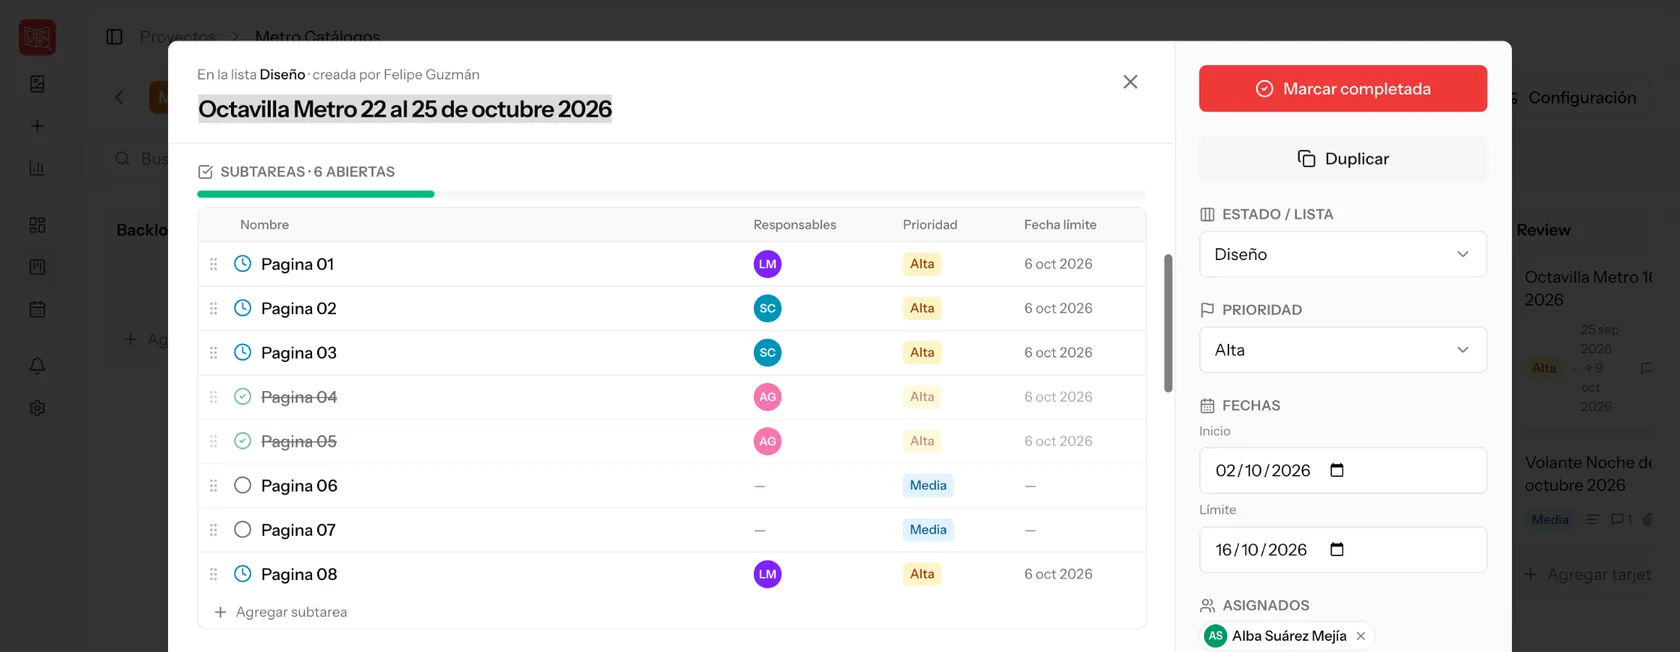
Task: Open the bar chart reports icon
Action: tap(37, 168)
